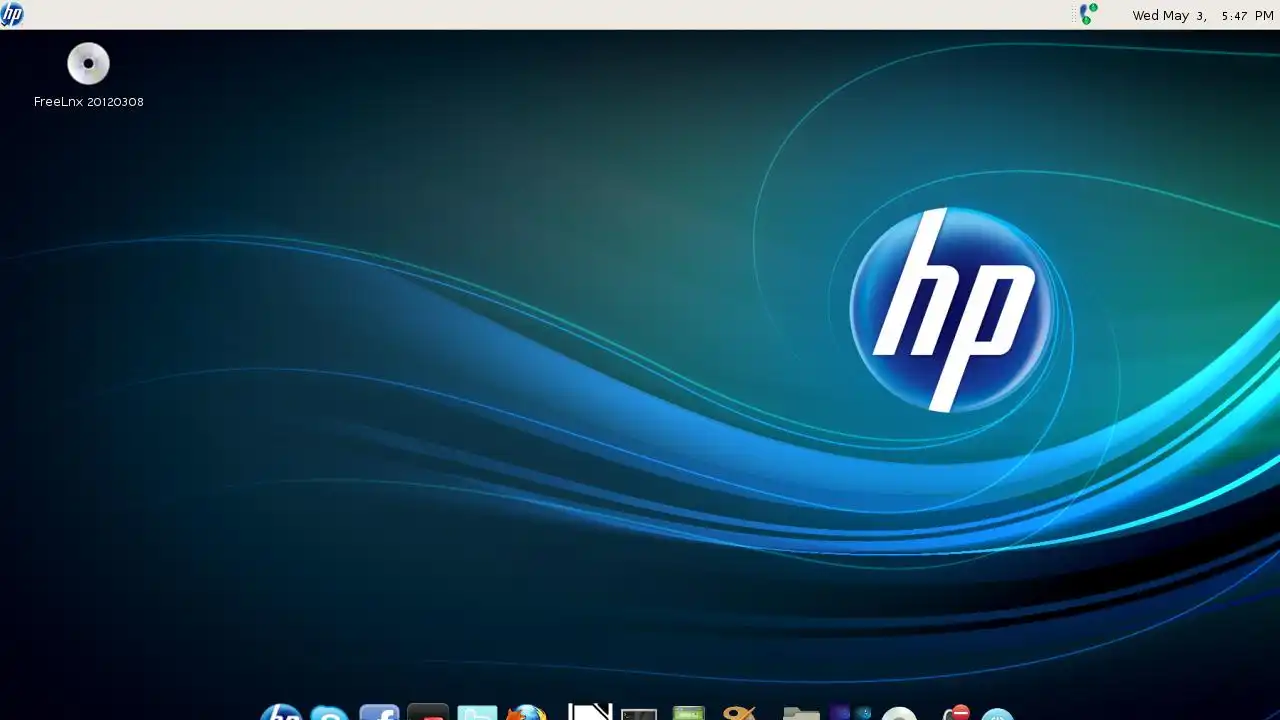Open the date and time clock
Screen dimensions: 1280x720
(1202, 15)
